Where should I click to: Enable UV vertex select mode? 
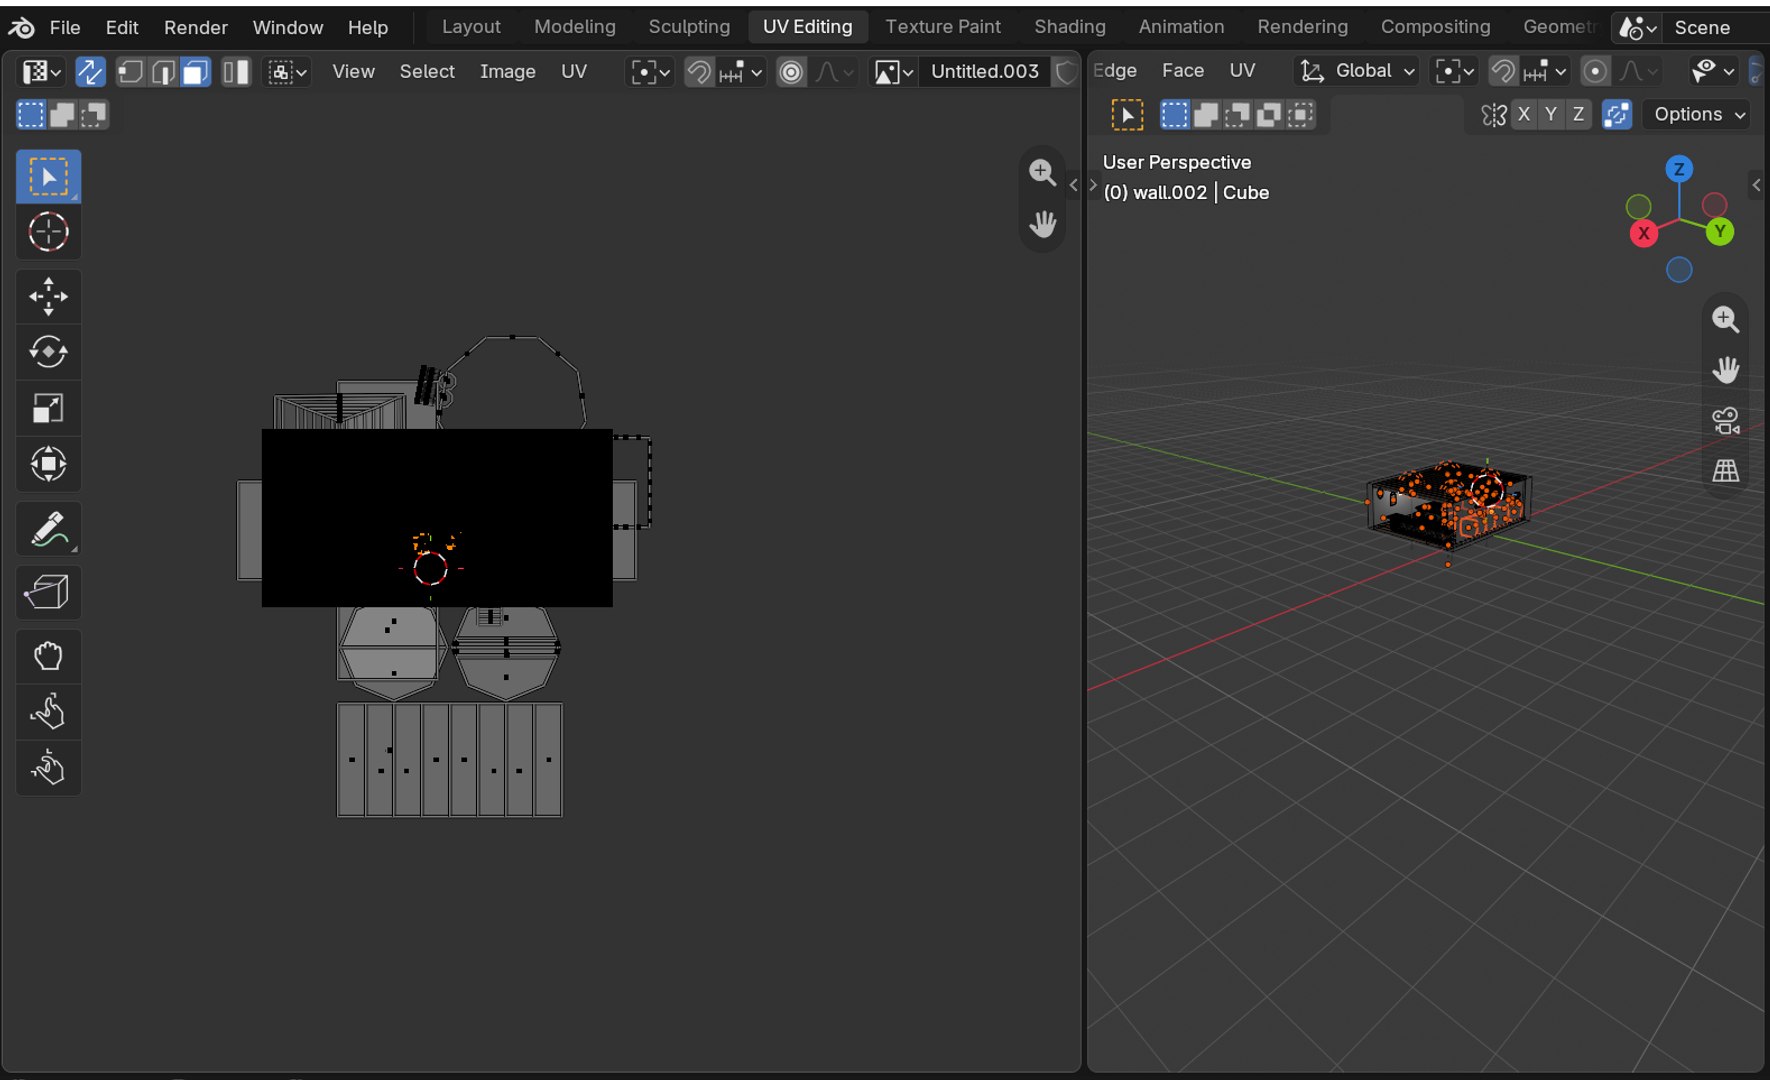pyautogui.click(x=130, y=72)
